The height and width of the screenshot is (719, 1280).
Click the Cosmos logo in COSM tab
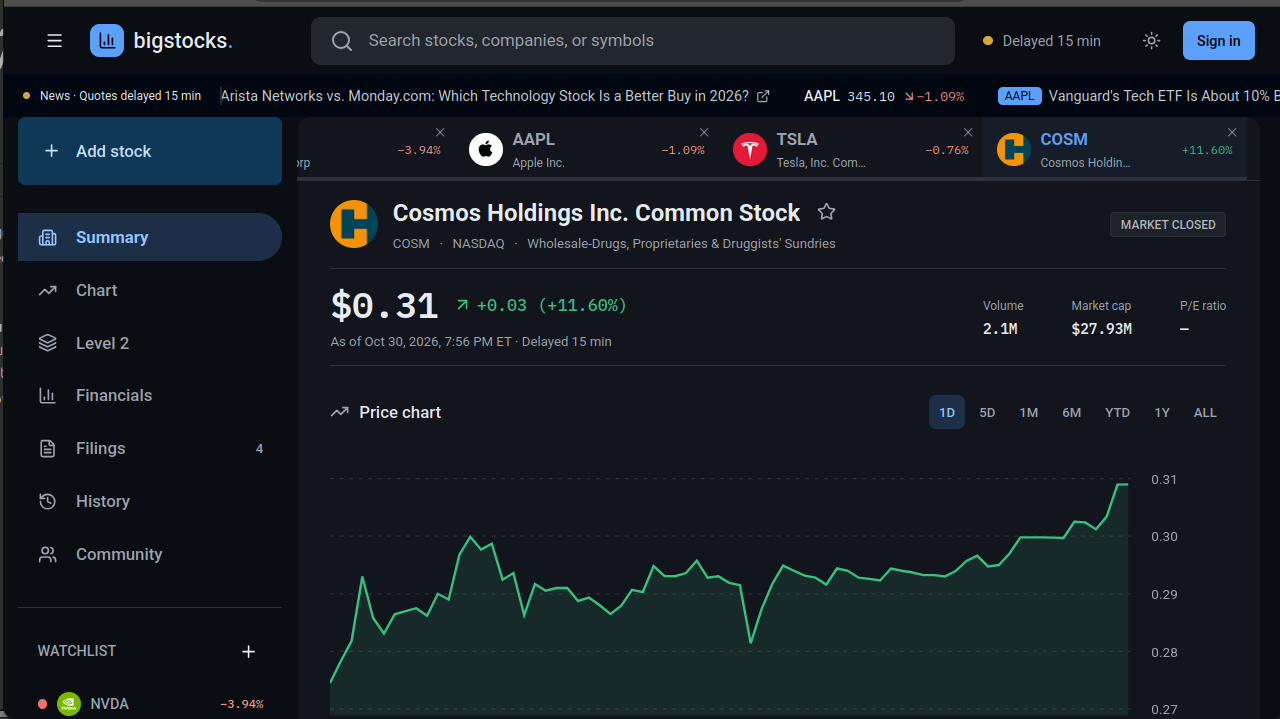click(1013, 150)
